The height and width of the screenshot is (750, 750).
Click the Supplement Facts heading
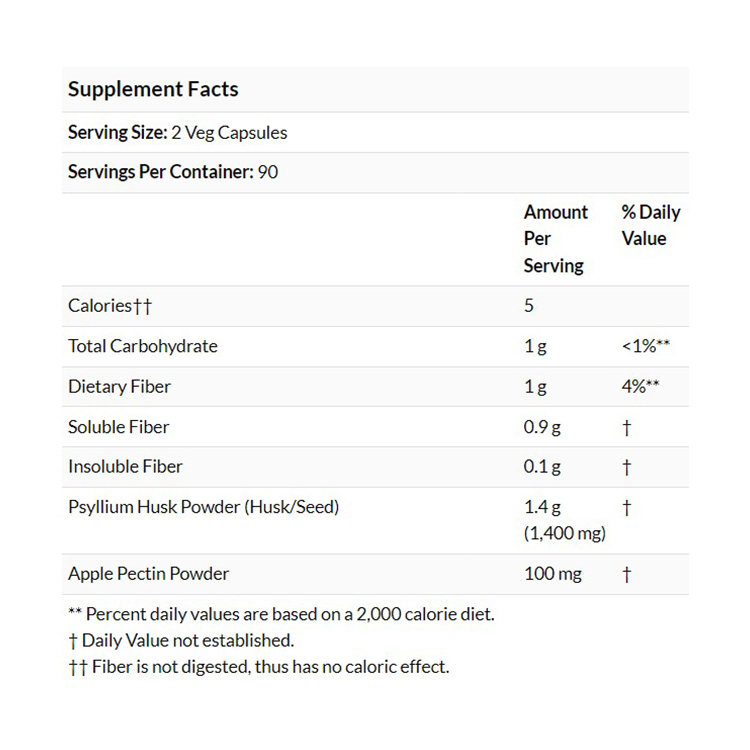[153, 89]
